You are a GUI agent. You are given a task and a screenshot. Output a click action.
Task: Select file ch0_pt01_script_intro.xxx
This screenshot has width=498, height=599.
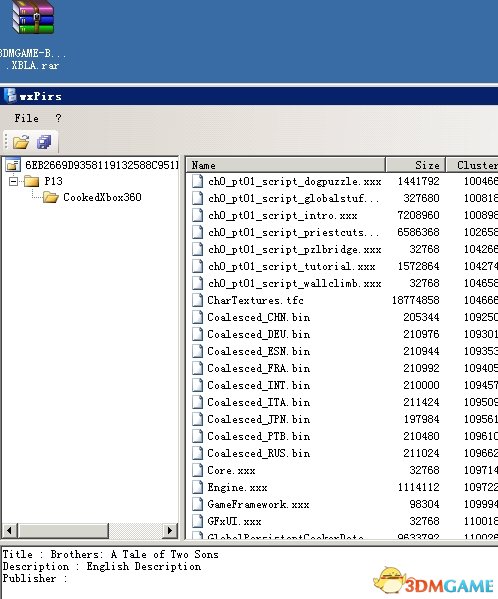283,215
